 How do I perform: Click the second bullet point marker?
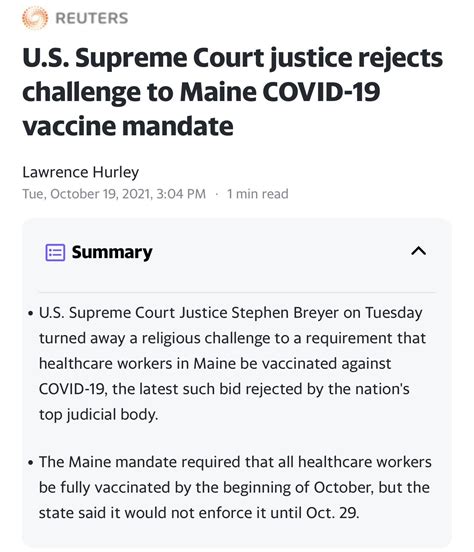pyautogui.click(x=31, y=463)
